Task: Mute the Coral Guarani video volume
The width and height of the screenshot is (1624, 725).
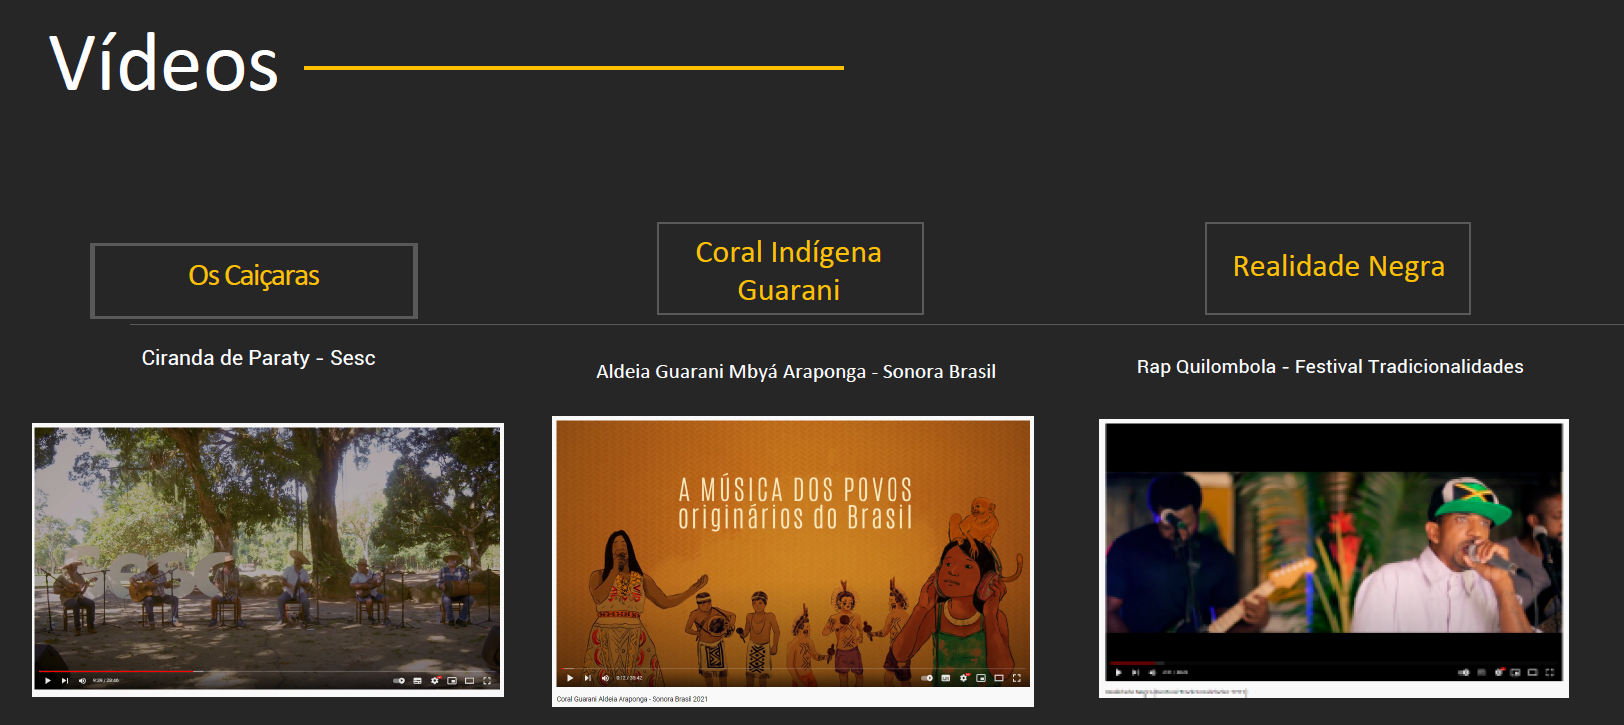Action: [x=605, y=678]
